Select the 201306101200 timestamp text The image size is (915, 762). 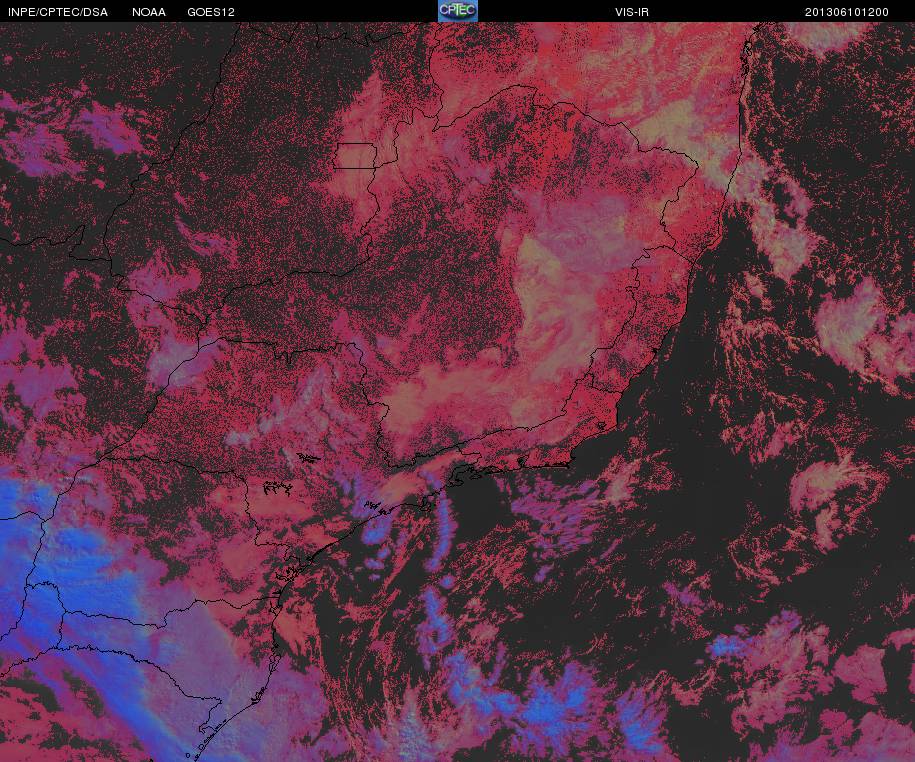[847, 12]
